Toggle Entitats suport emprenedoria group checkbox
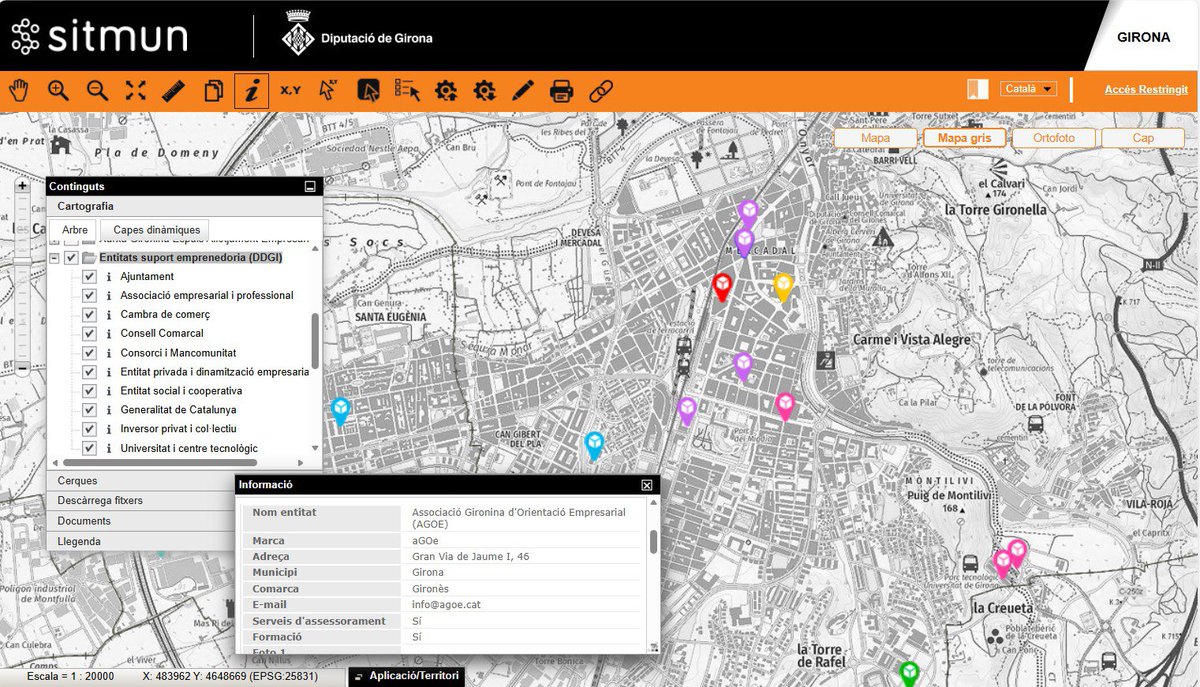Image resolution: width=1200 pixels, height=687 pixels. click(x=71, y=258)
